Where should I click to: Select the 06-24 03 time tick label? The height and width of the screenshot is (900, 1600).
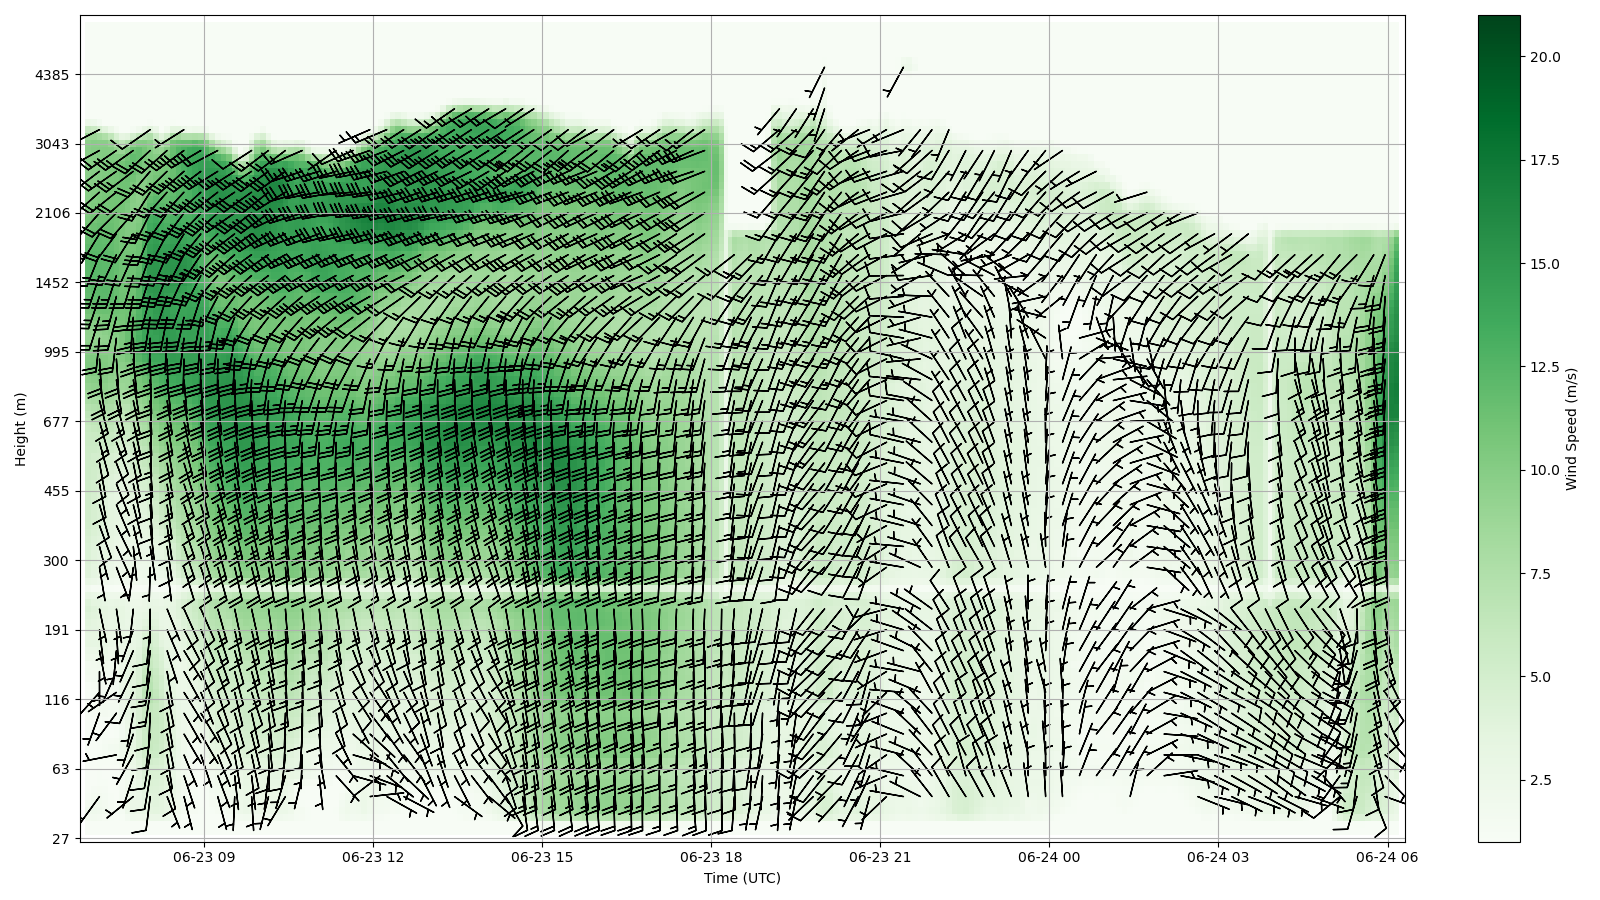(x=1218, y=857)
